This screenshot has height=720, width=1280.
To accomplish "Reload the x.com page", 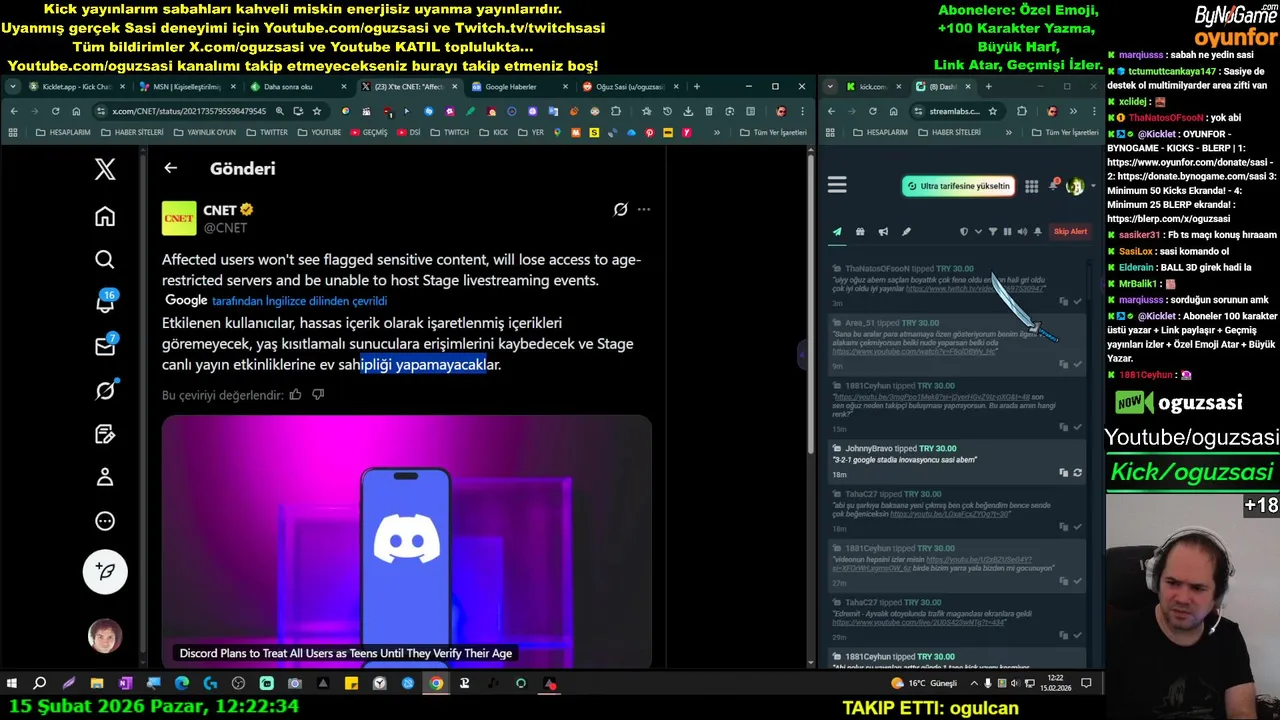I will tap(55, 111).
